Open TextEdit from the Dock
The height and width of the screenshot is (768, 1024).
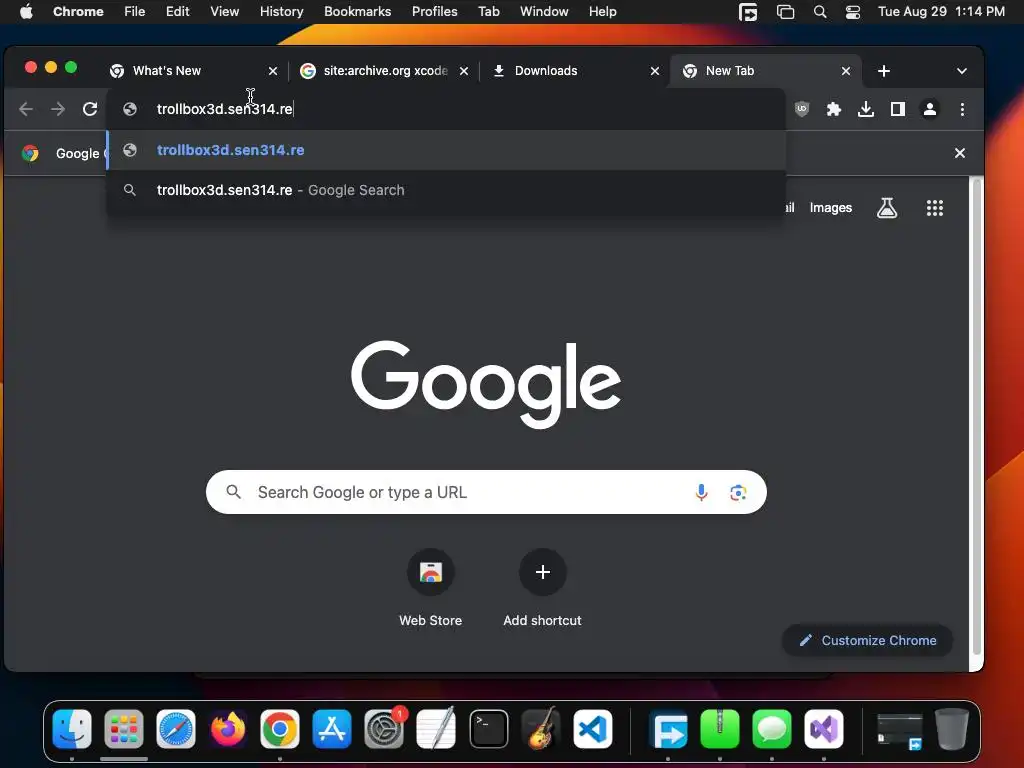point(436,729)
